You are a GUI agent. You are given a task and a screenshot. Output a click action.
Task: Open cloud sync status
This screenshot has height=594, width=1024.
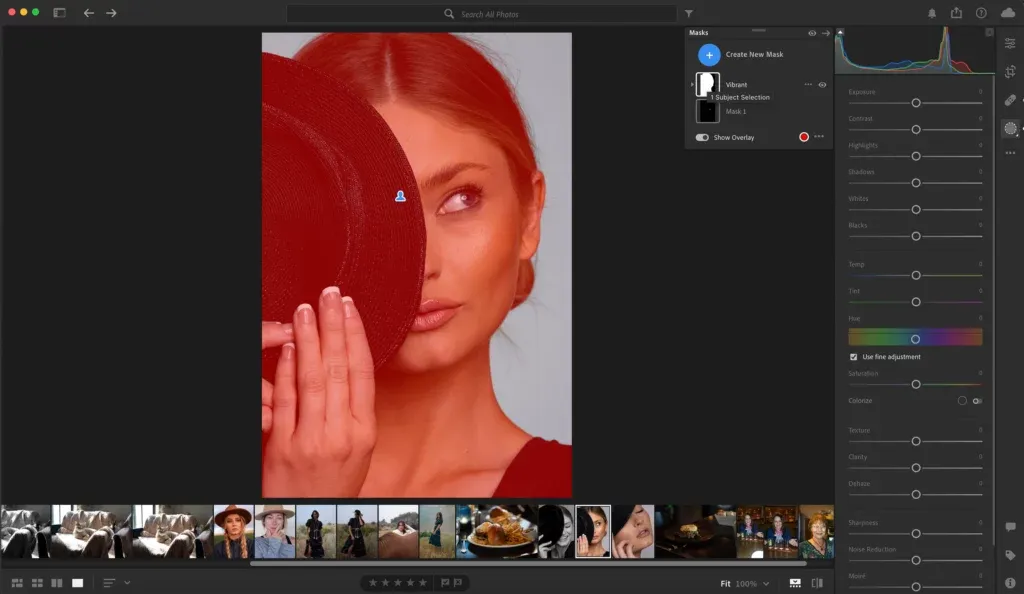pyautogui.click(x=1007, y=14)
